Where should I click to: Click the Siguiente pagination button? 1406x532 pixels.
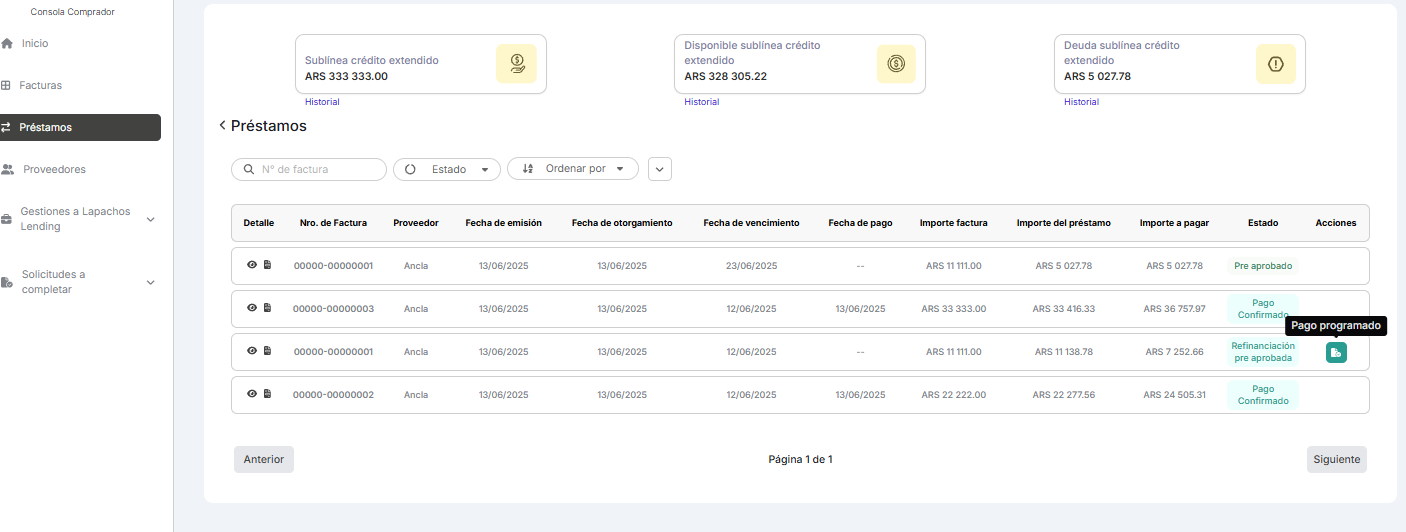pyautogui.click(x=1336, y=459)
